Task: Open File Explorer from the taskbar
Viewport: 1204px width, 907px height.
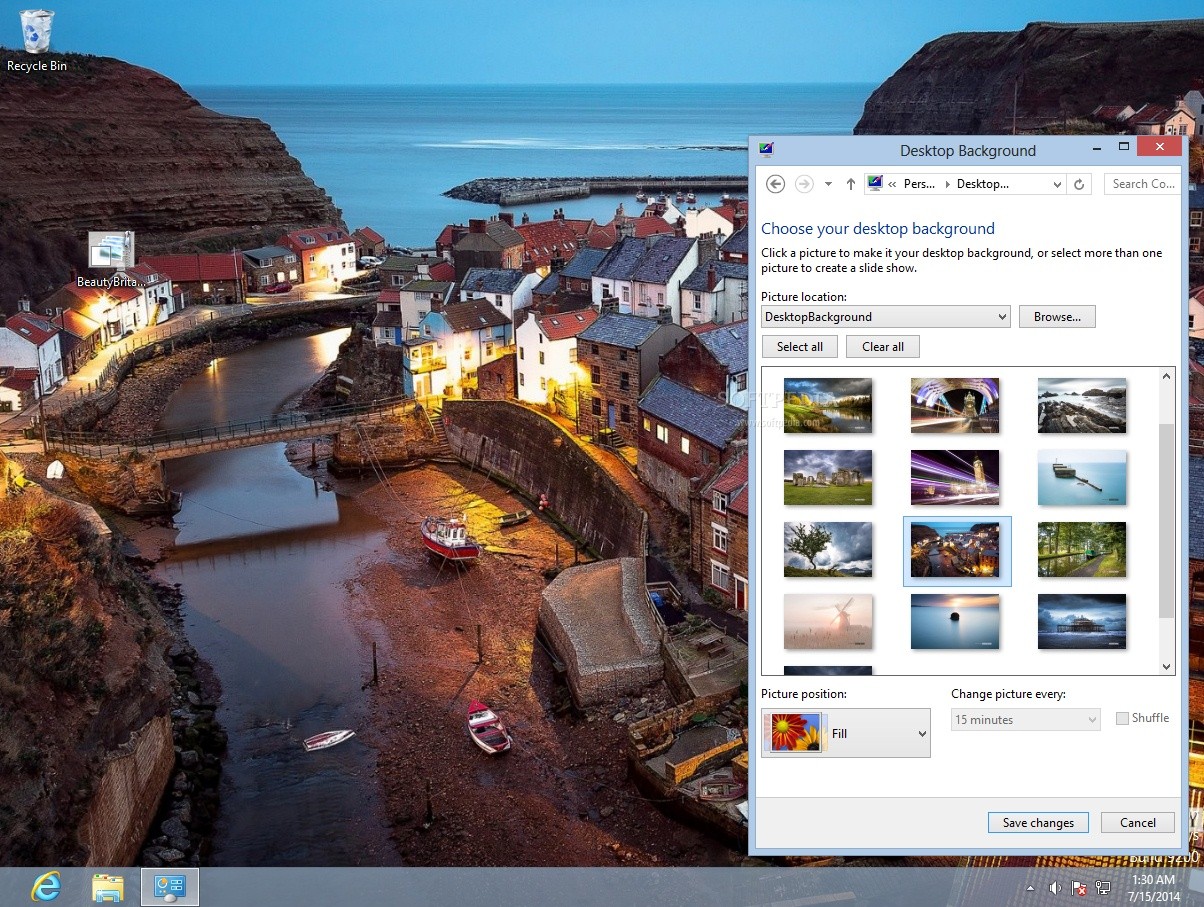Action: click(x=107, y=887)
